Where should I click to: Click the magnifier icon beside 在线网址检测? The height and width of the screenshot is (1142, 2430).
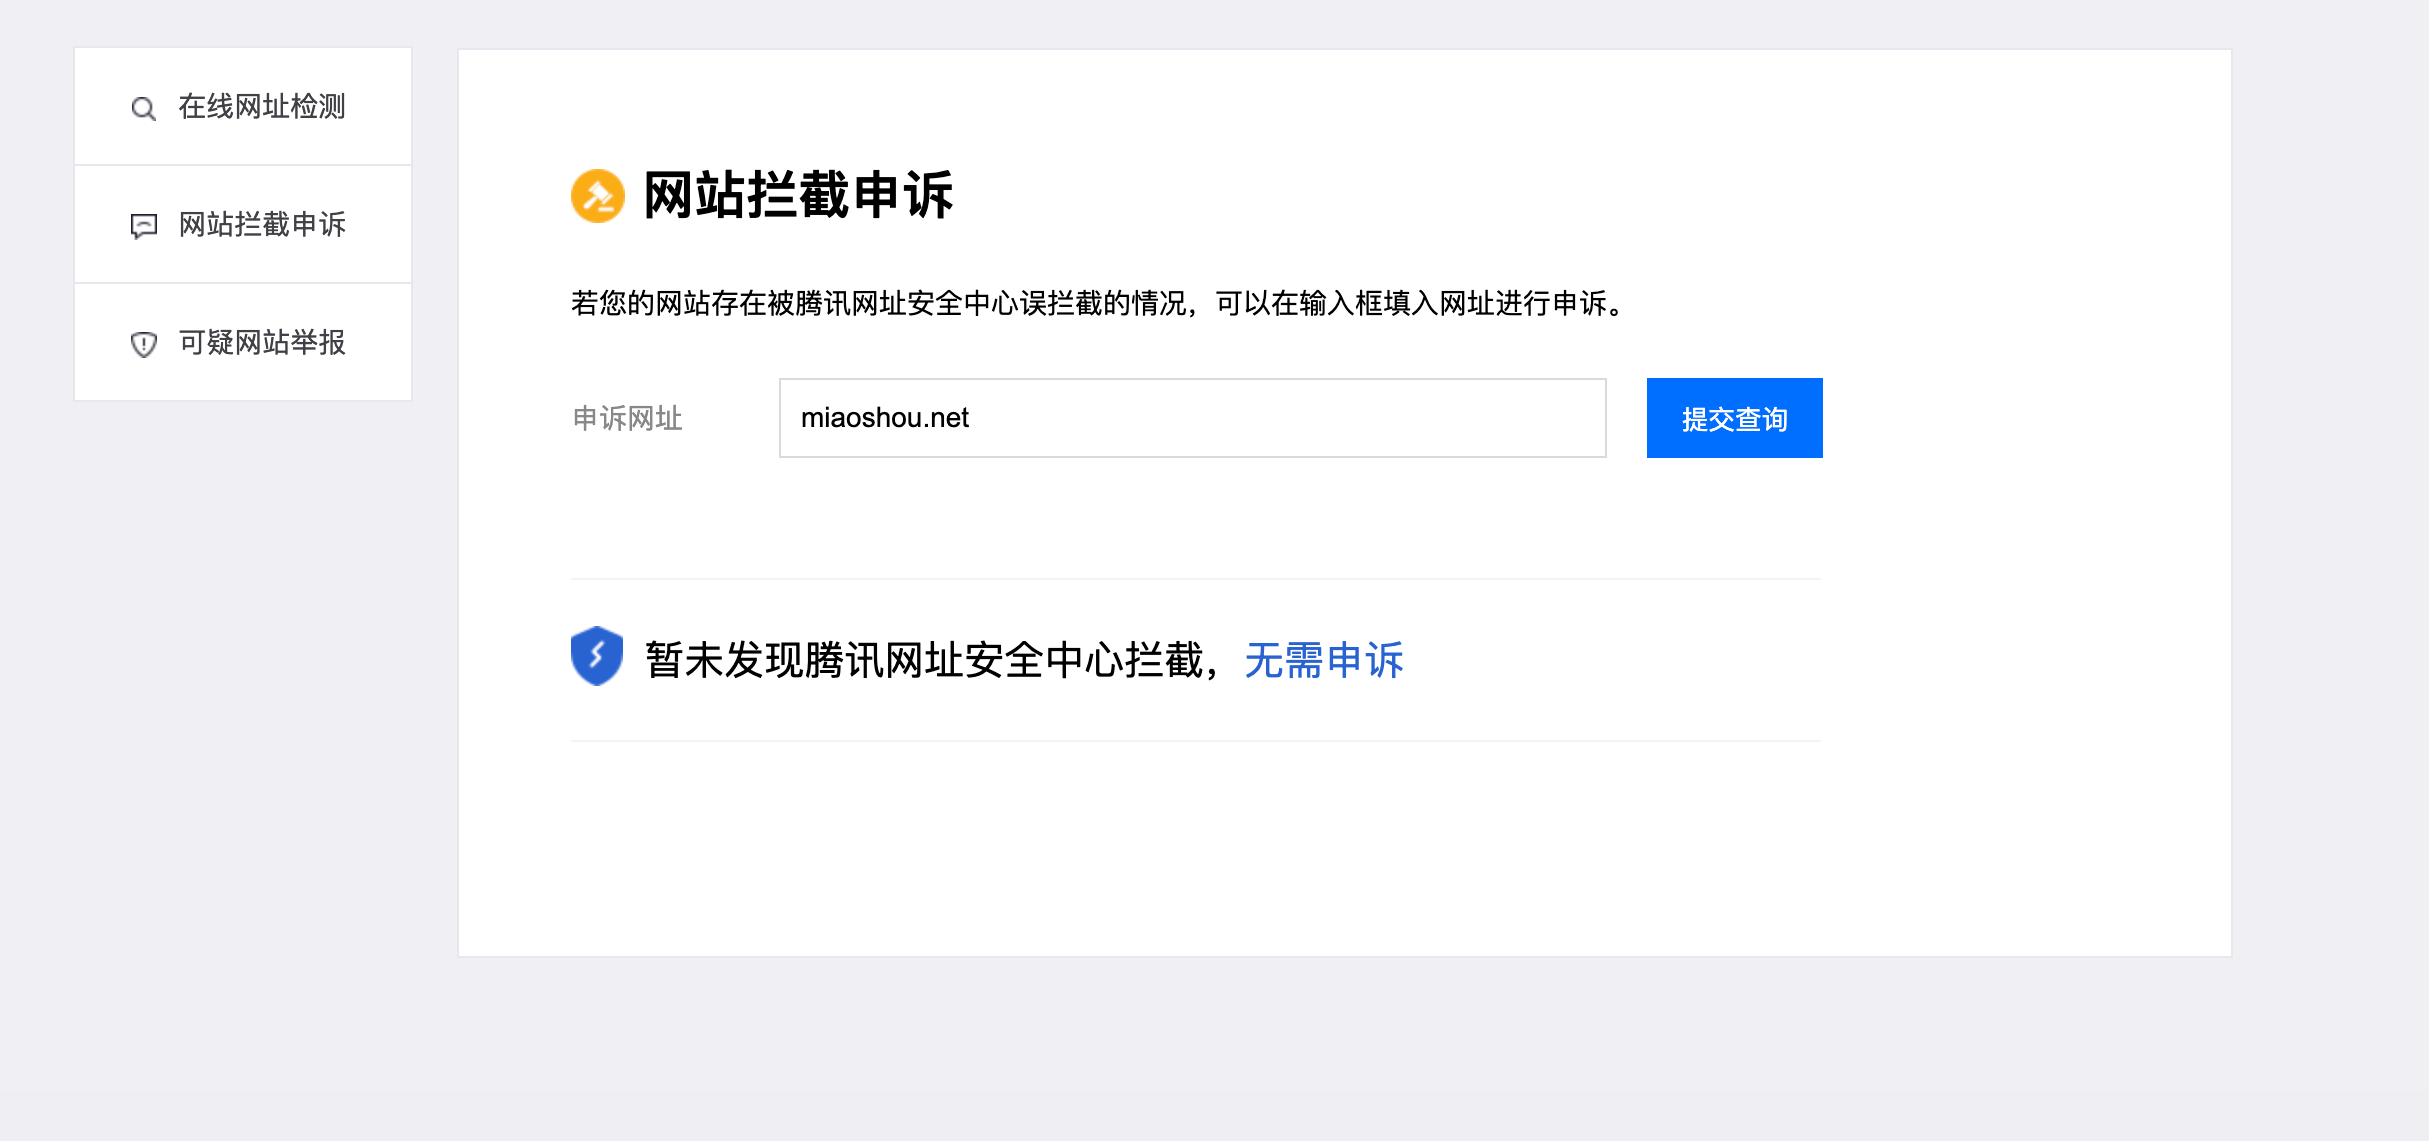tap(144, 108)
